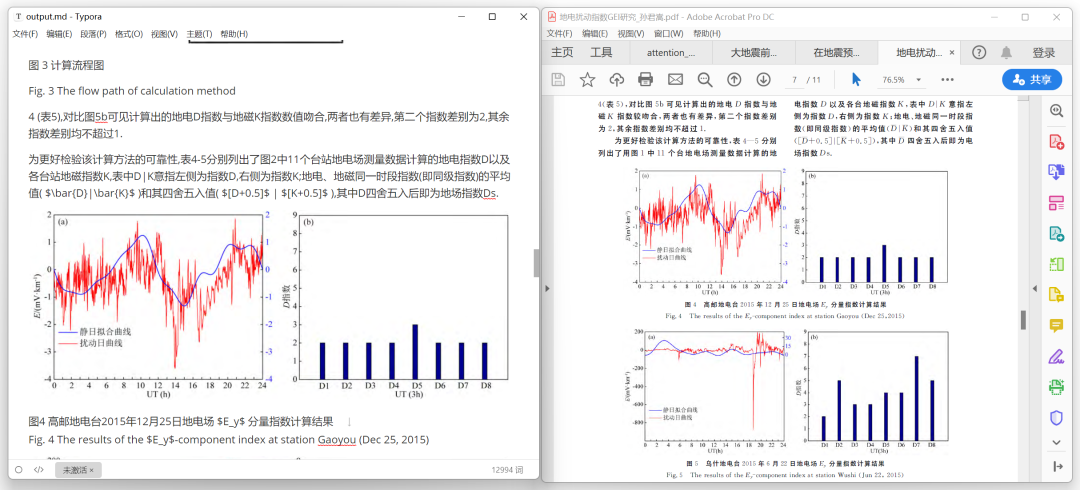Click the word Gaoyou in Typora caption
This screenshot has height=490, width=1080.
coord(337,439)
